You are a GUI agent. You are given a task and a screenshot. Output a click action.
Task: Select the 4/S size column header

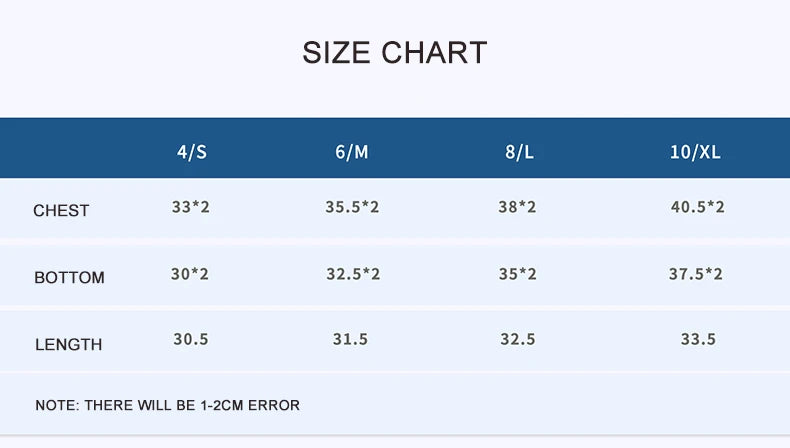pos(191,153)
